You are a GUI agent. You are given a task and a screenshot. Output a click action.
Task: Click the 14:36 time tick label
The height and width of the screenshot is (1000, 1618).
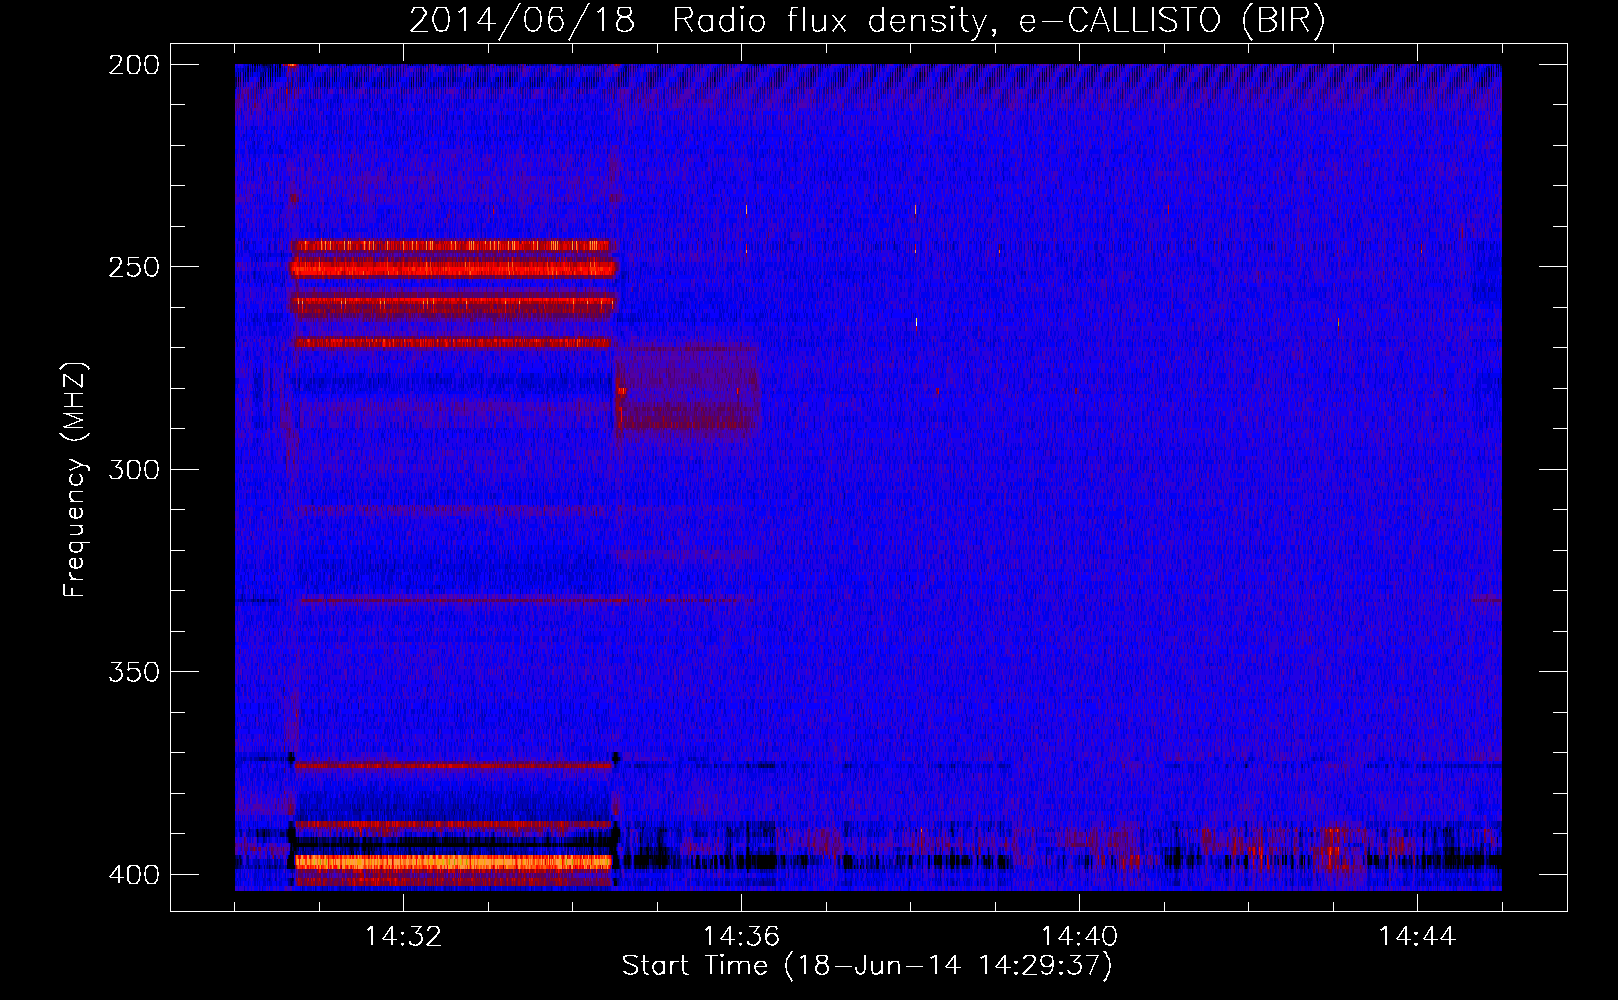[x=741, y=937]
